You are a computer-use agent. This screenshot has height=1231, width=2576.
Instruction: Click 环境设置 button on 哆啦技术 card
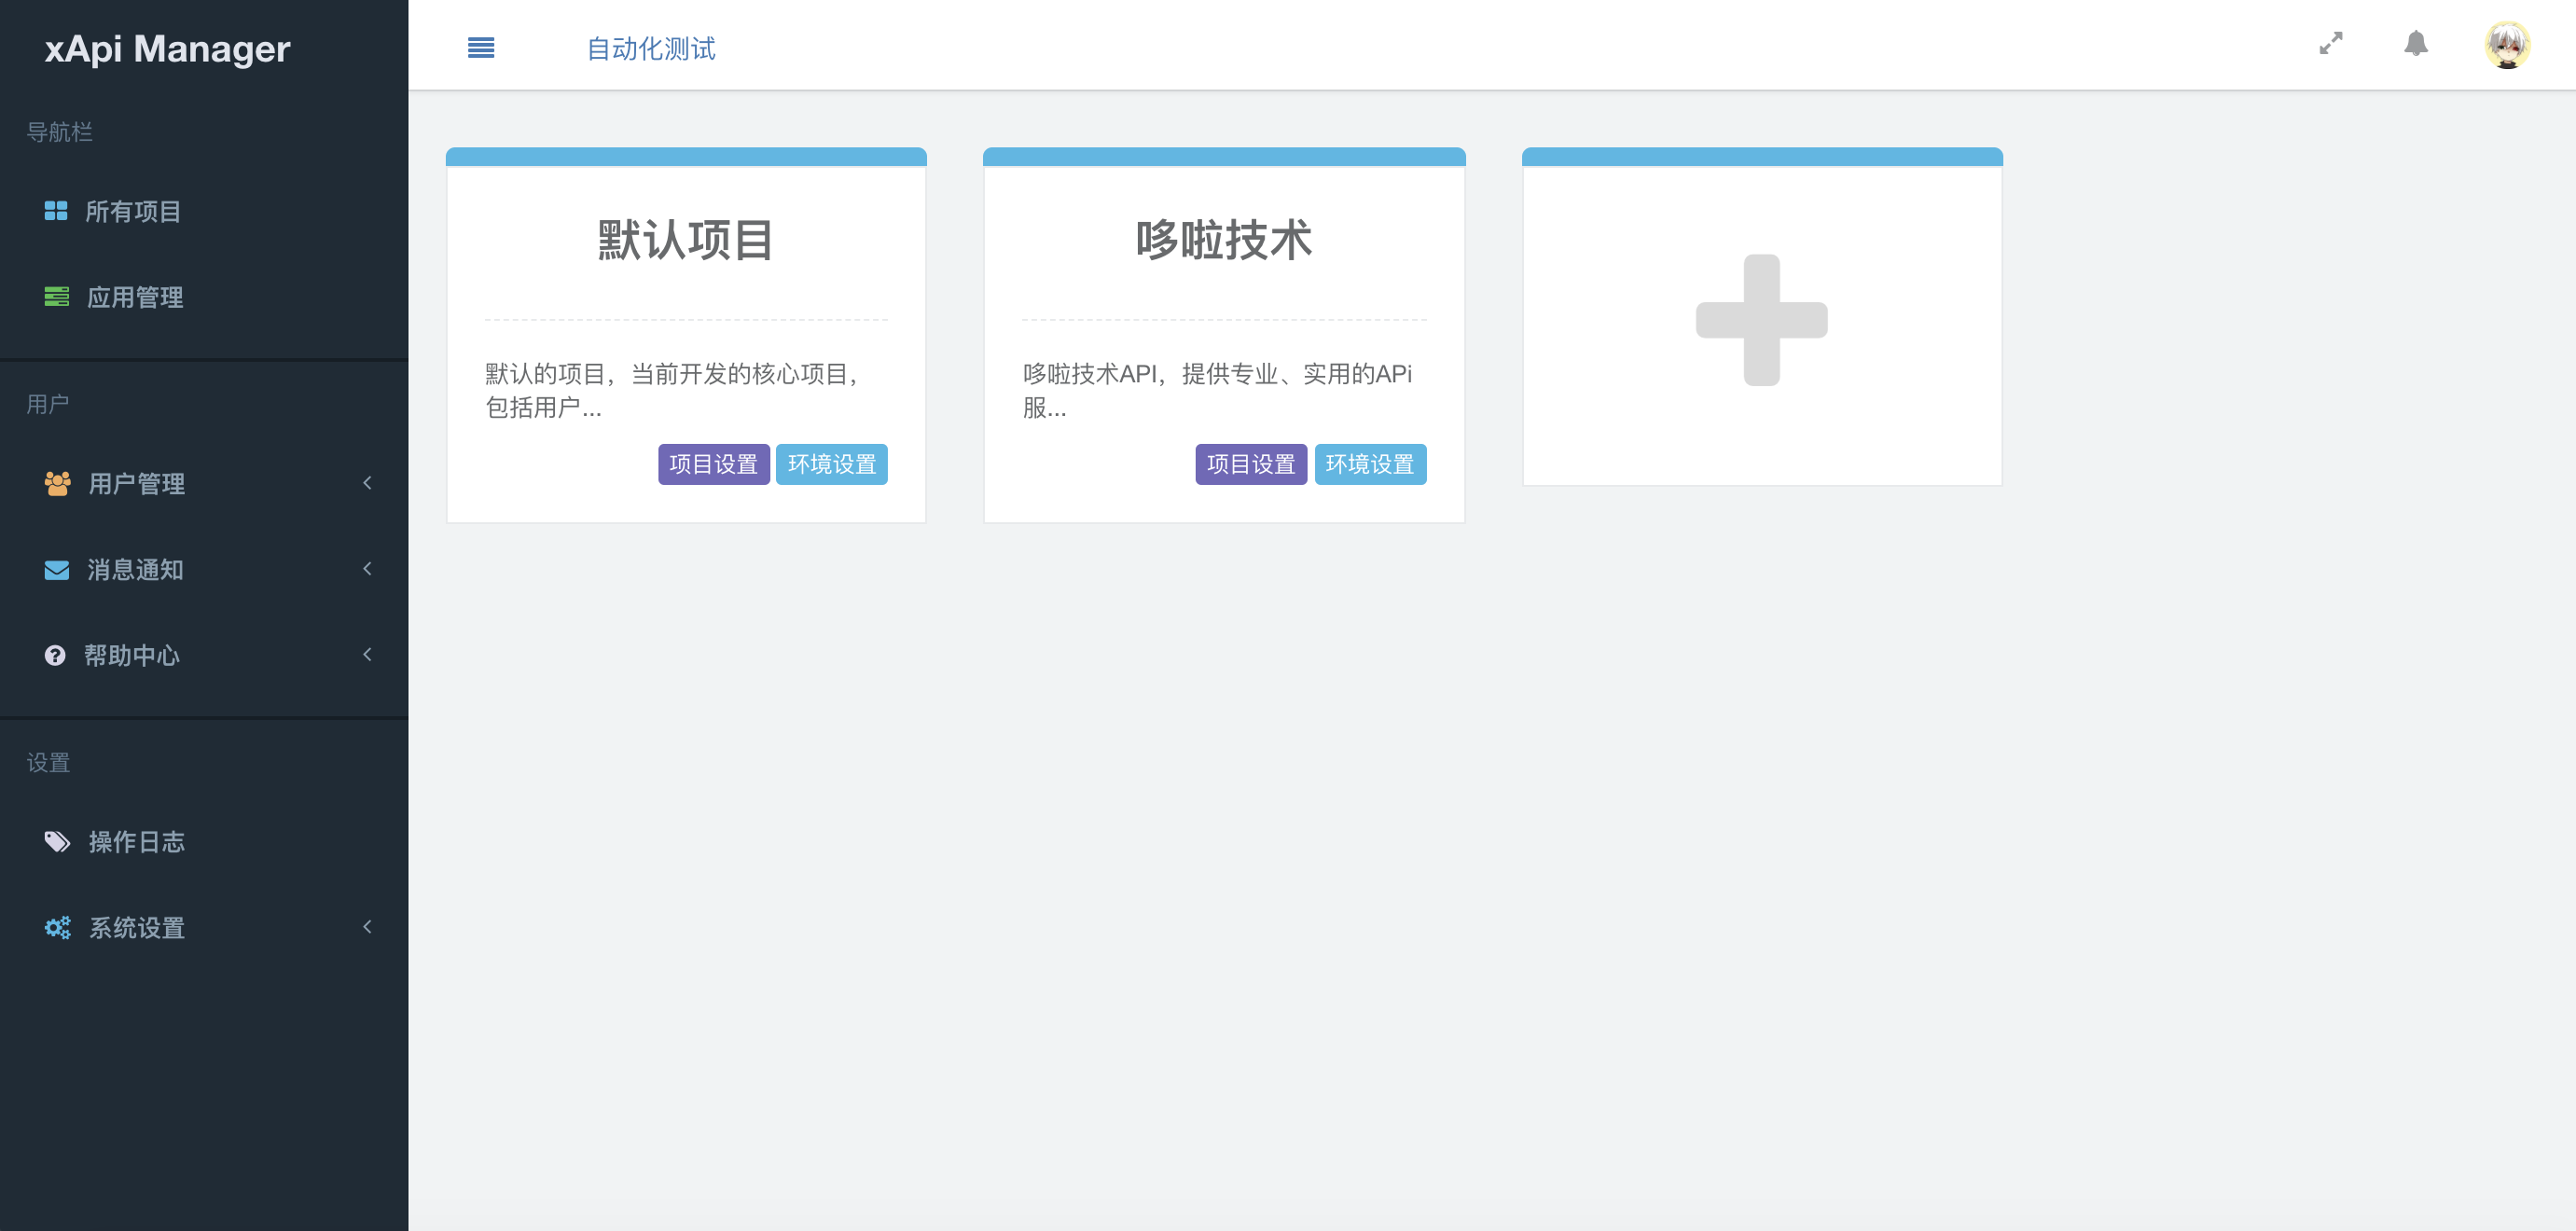(1369, 464)
